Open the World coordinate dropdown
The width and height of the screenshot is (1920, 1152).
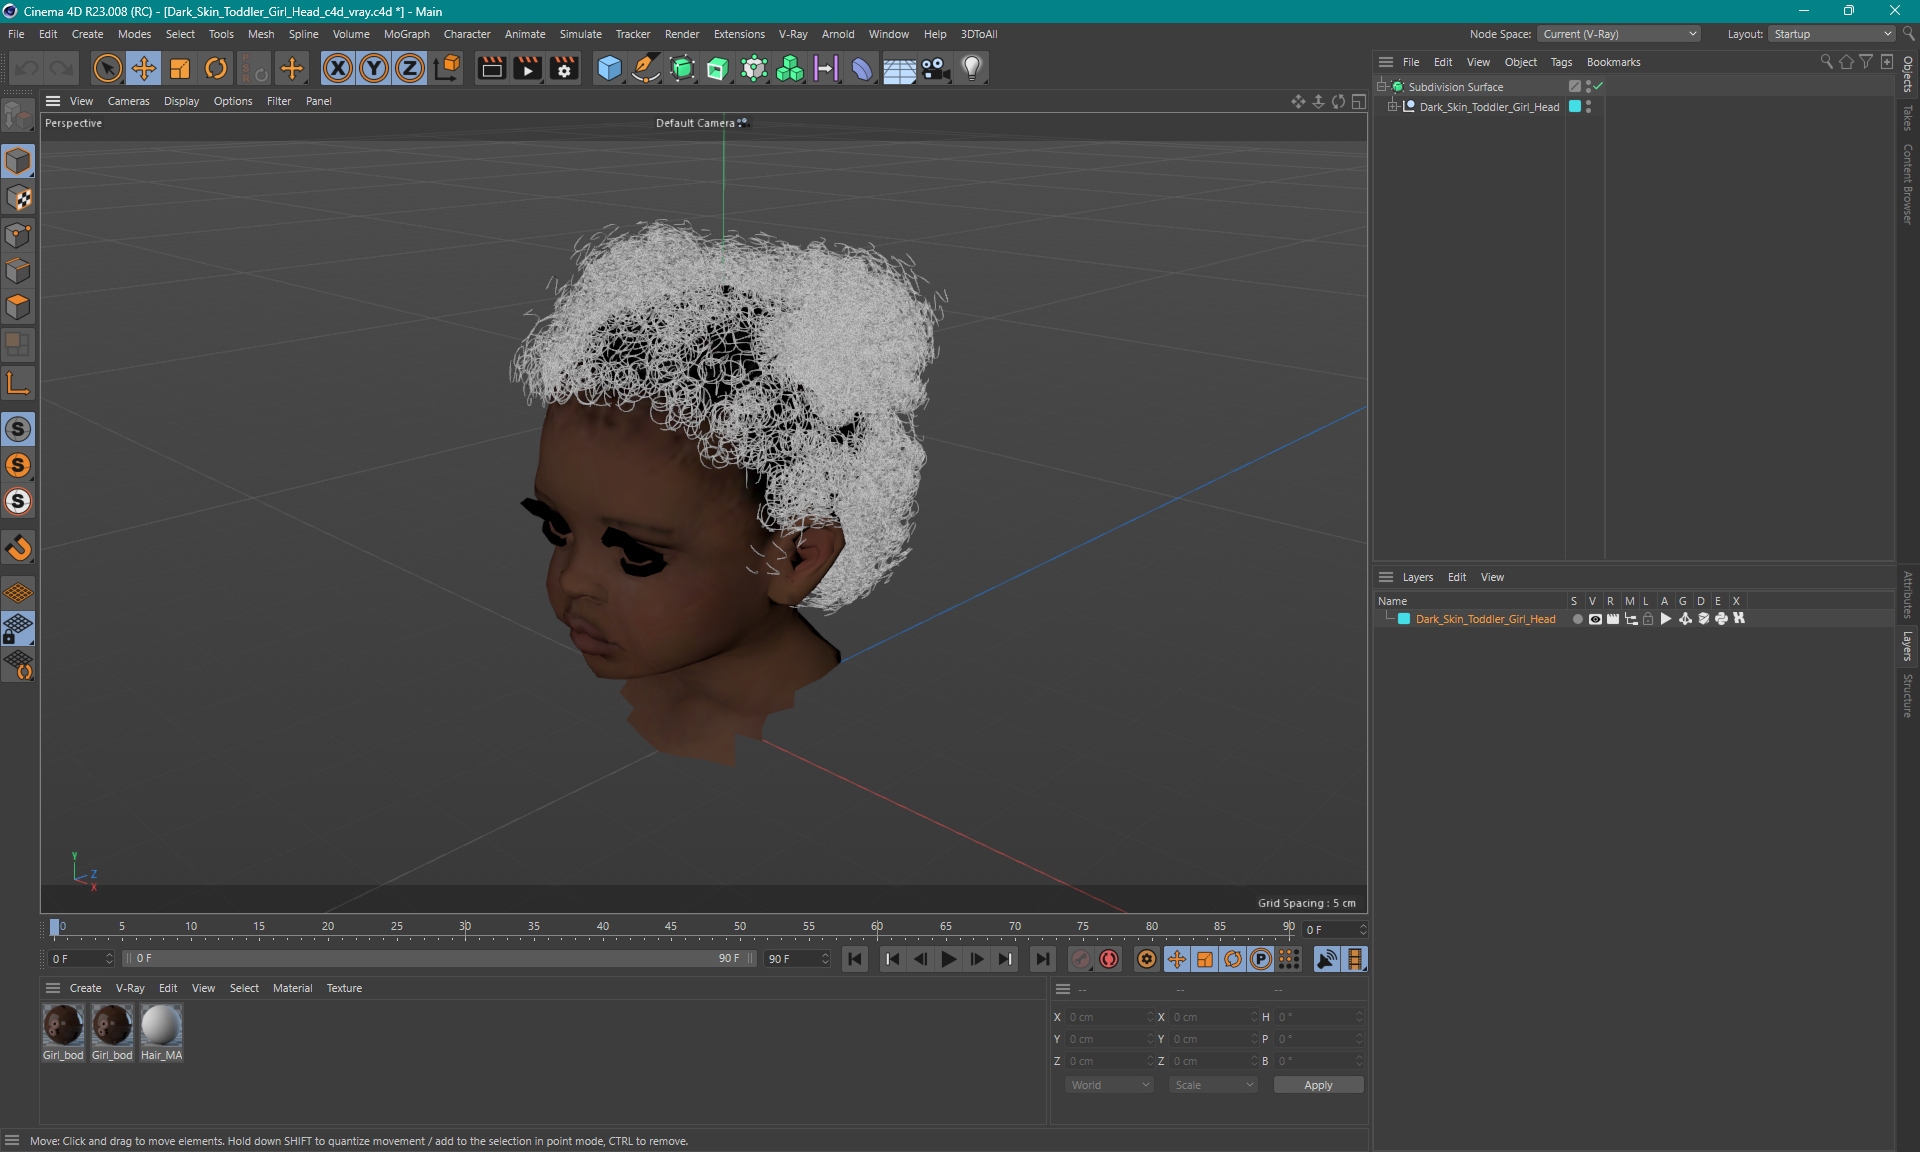1109,1085
